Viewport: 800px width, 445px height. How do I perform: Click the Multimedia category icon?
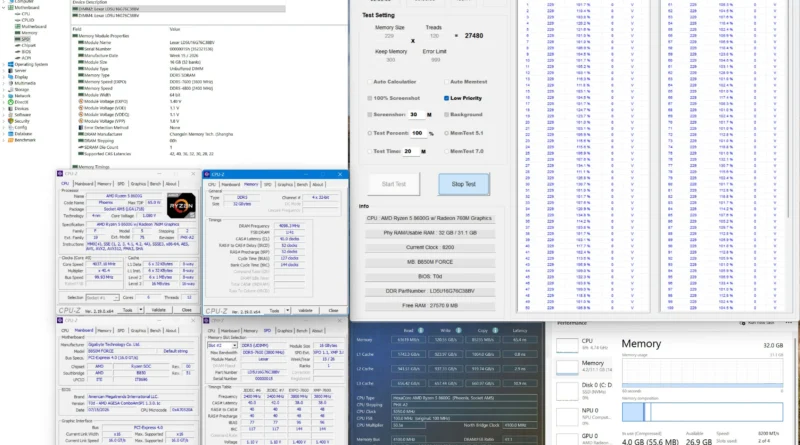click(10, 83)
